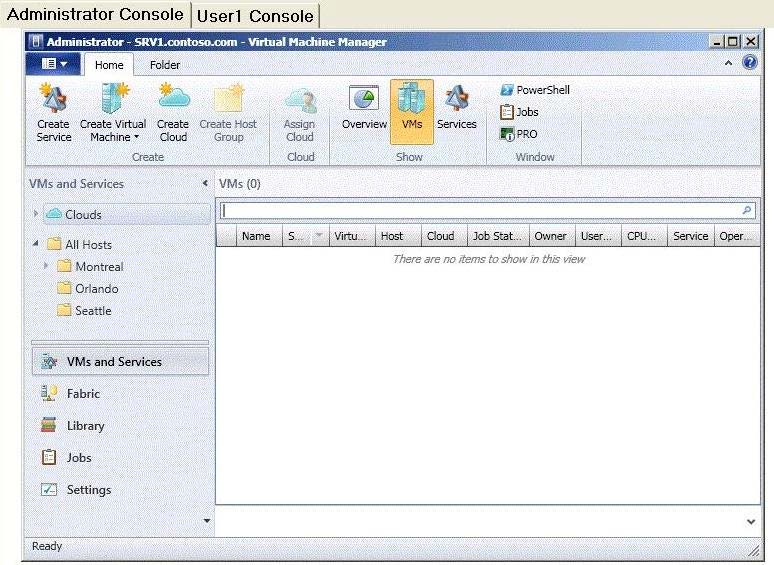Minimize the ribbon with caret arrow

tap(728, 63)
